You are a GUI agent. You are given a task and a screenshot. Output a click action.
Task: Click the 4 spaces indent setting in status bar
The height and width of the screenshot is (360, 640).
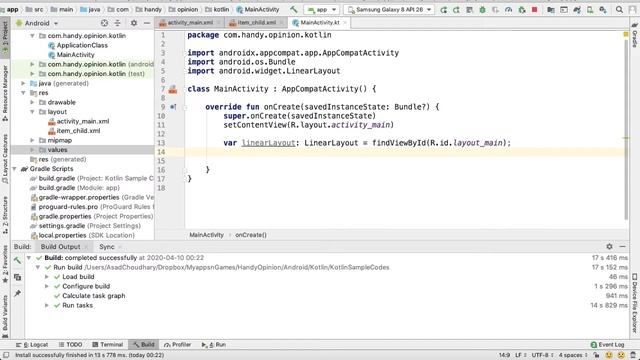573,355
